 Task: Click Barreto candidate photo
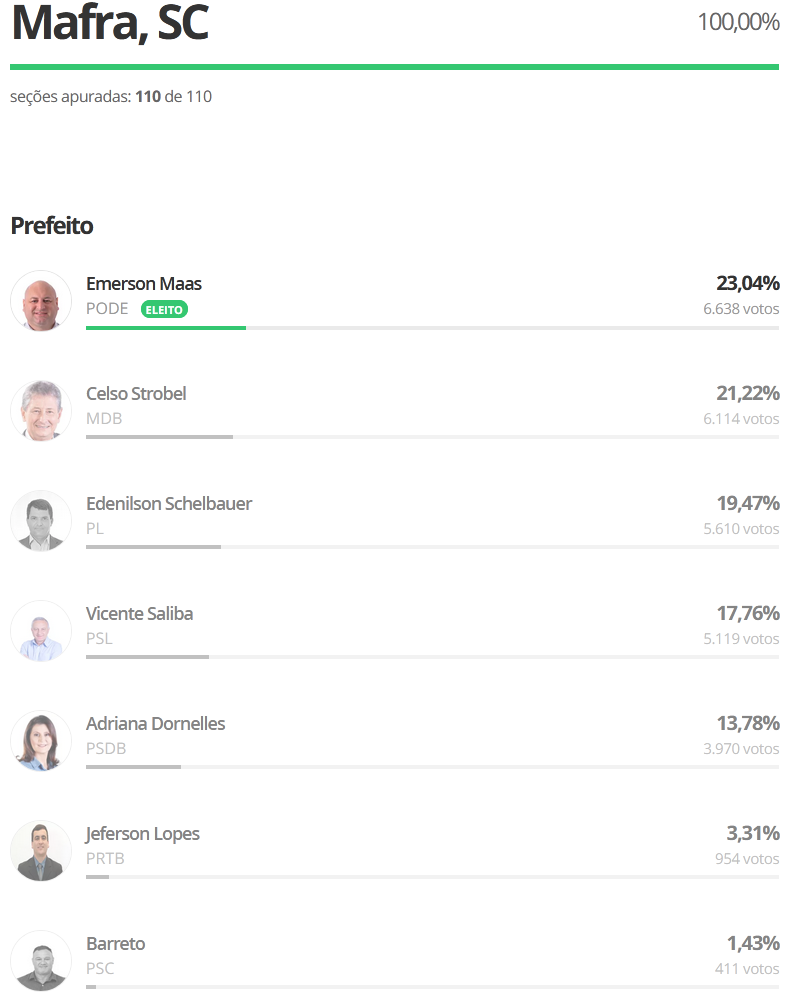tap(41, 961)
